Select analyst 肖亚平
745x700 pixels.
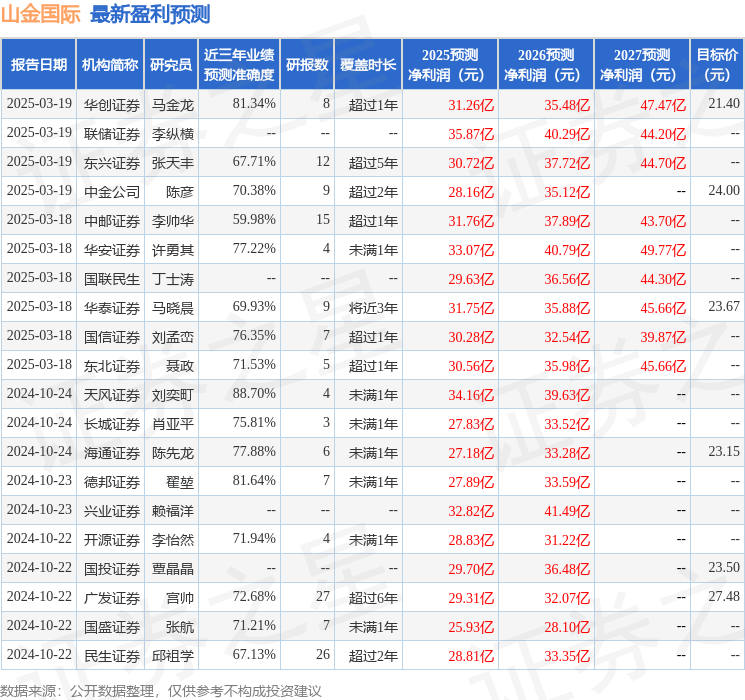click(x=172, y=423)
